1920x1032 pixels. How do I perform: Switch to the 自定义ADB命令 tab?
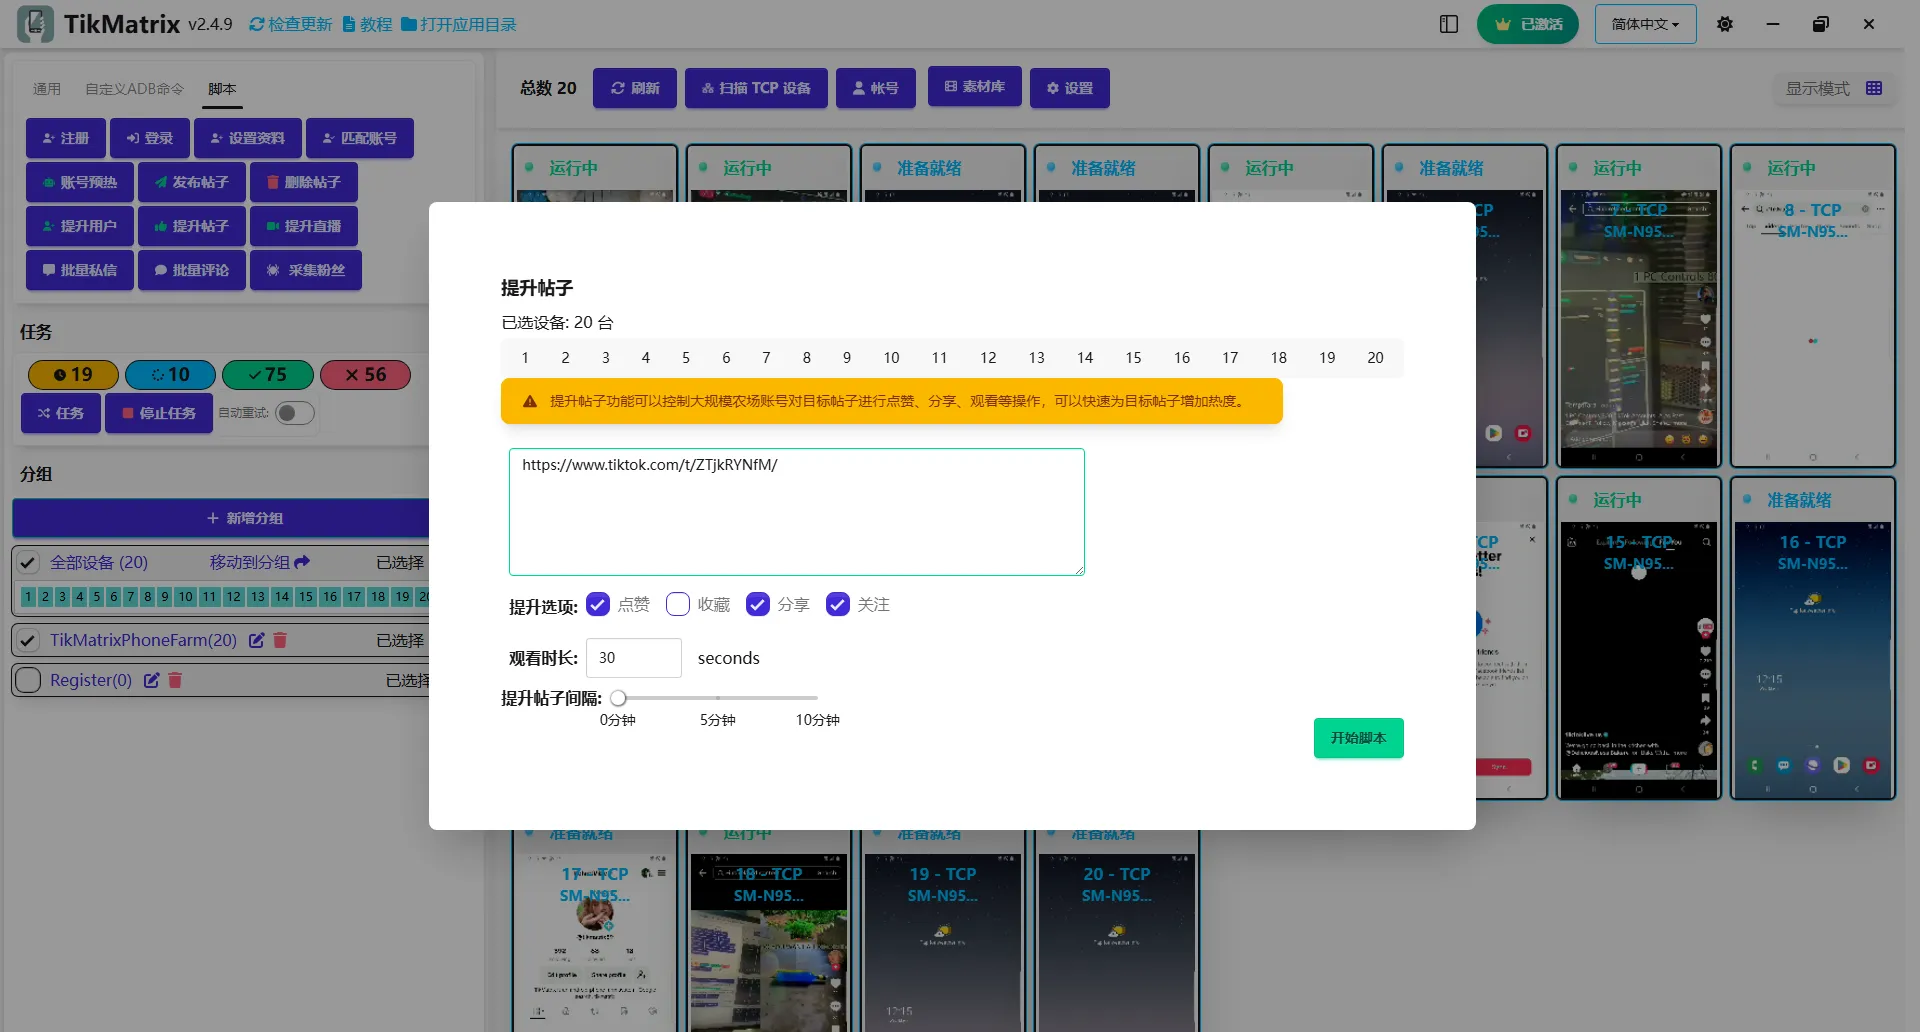(133, 89)
